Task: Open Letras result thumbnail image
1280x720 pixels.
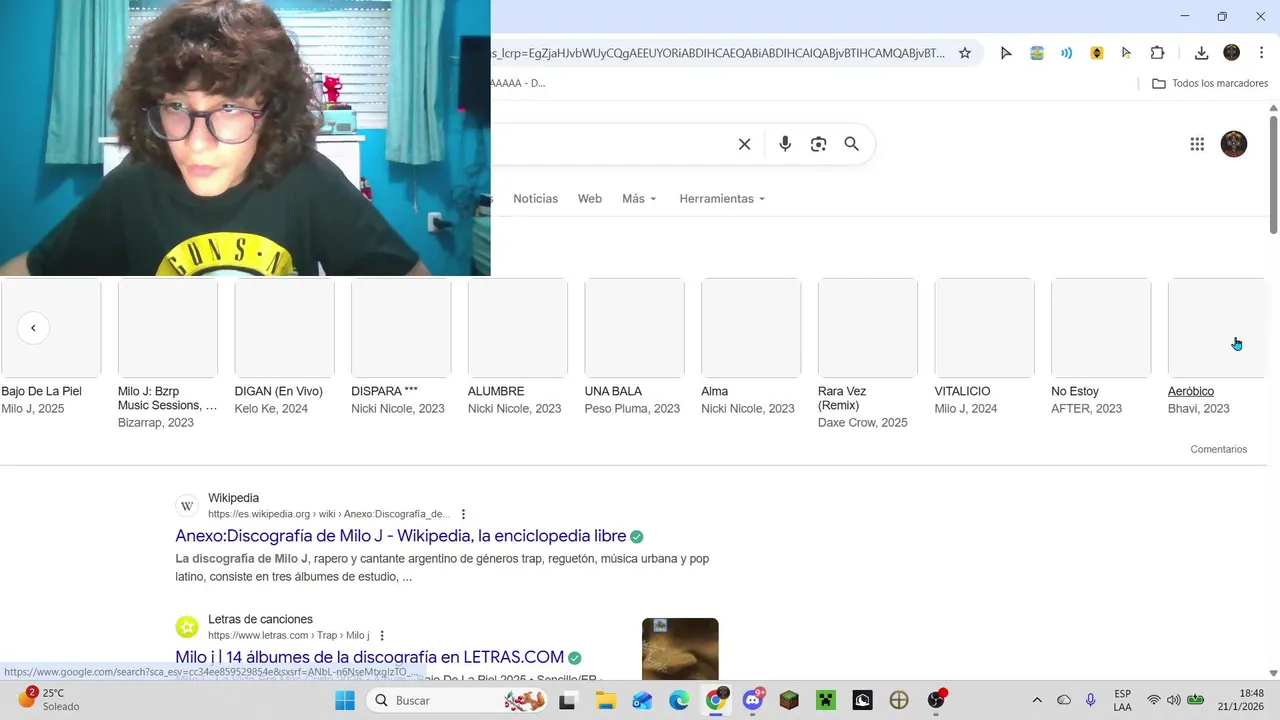Action: [x=680, y=649]
